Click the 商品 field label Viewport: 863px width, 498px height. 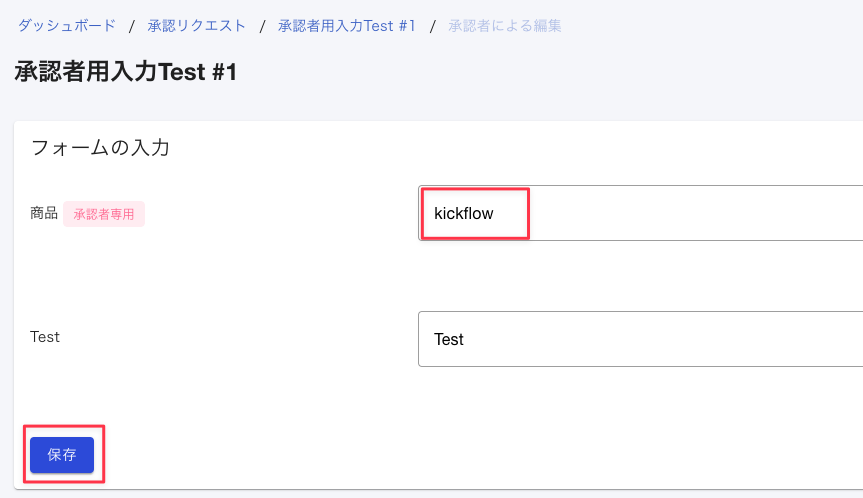pos(44,213)
